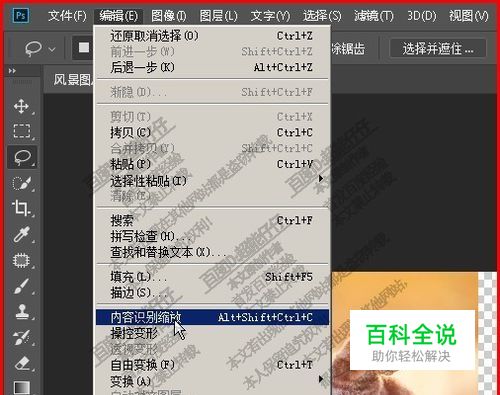Screen dimensions: 500x395
Task: Select the Brush tool
Action: [x=21, y=286]
